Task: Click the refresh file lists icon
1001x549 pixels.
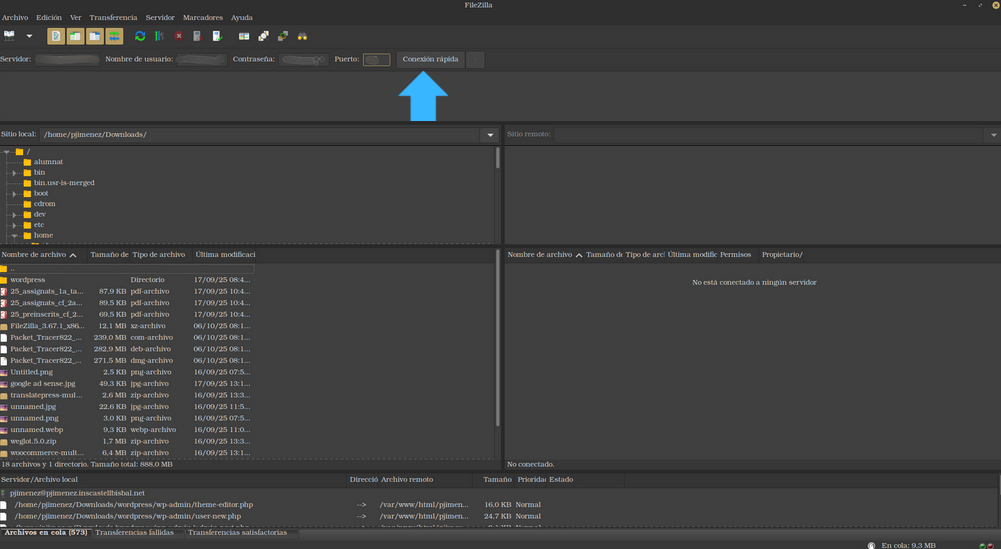Action: (140, 36)
